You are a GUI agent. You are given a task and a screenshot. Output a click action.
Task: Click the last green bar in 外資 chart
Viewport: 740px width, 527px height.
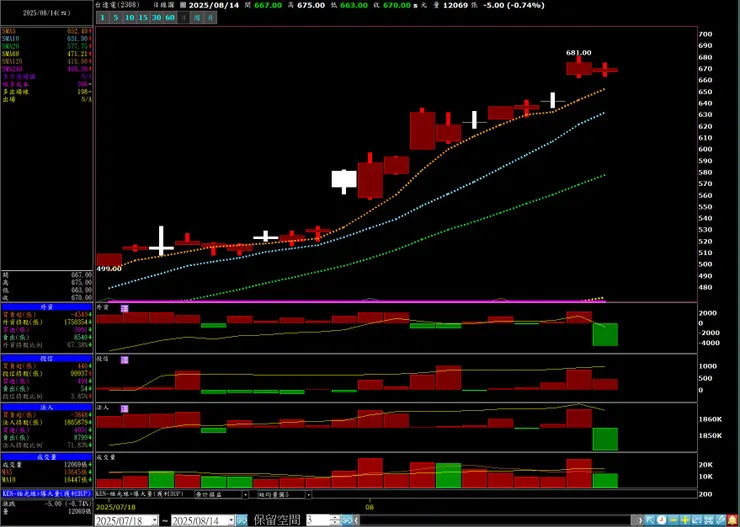coord(605,335)
